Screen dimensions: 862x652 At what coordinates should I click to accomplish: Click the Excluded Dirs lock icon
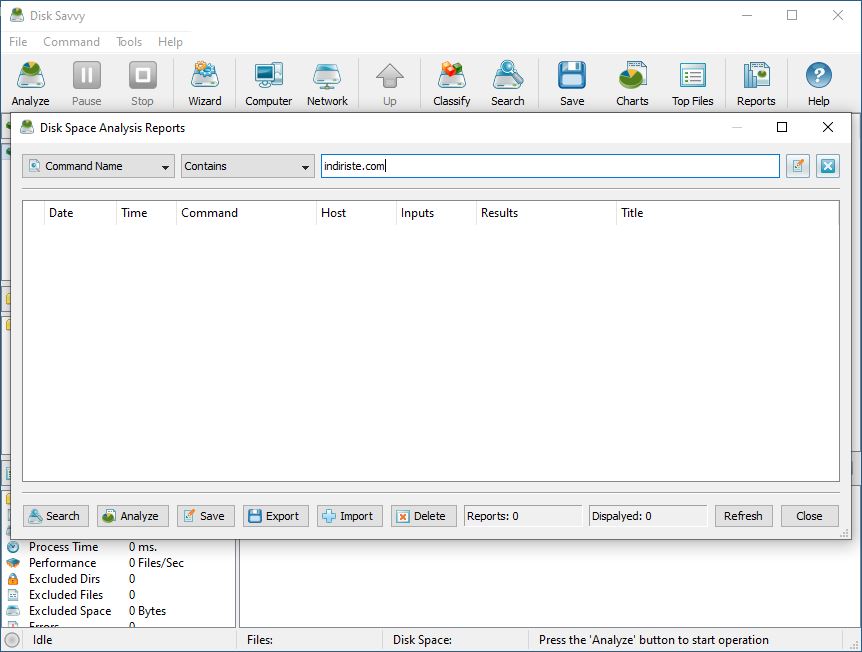pyautogui.click(x=13, y=579)
